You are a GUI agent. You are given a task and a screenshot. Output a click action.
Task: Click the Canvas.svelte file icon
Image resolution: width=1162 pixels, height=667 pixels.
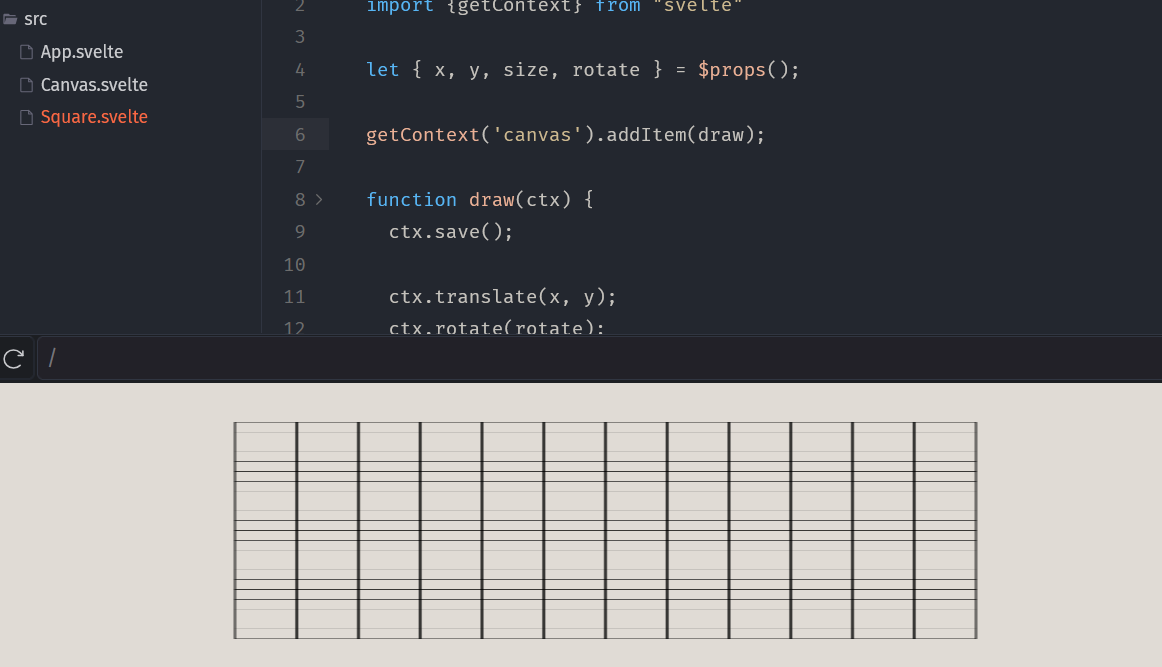(27, 85)
